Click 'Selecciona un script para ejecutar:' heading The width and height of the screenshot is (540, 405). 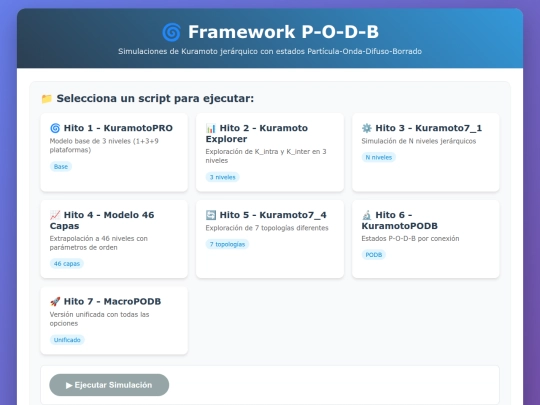[x=155, y=98]
